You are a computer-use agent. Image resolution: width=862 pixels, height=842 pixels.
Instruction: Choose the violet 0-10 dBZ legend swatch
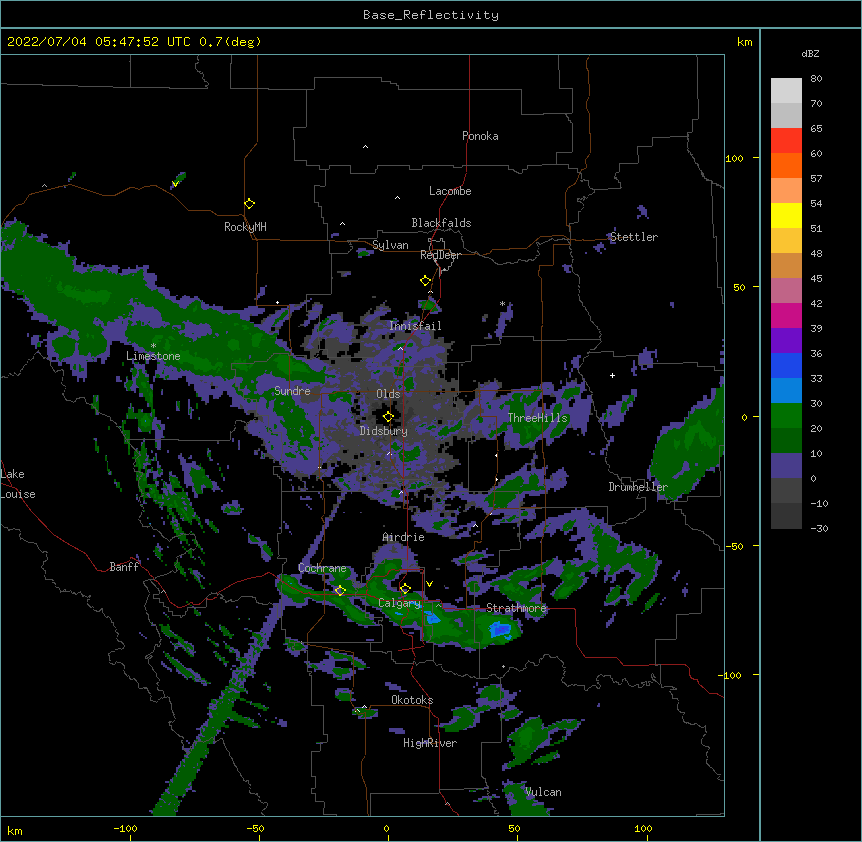(786, 466)
